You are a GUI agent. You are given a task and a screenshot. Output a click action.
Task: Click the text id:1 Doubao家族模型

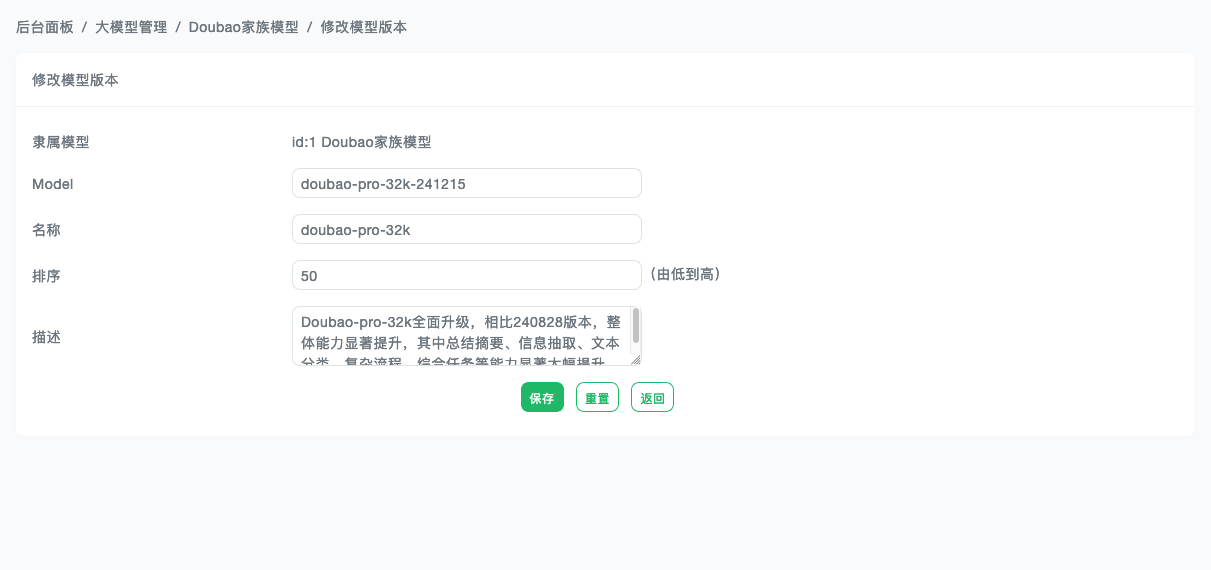point(361,142)
